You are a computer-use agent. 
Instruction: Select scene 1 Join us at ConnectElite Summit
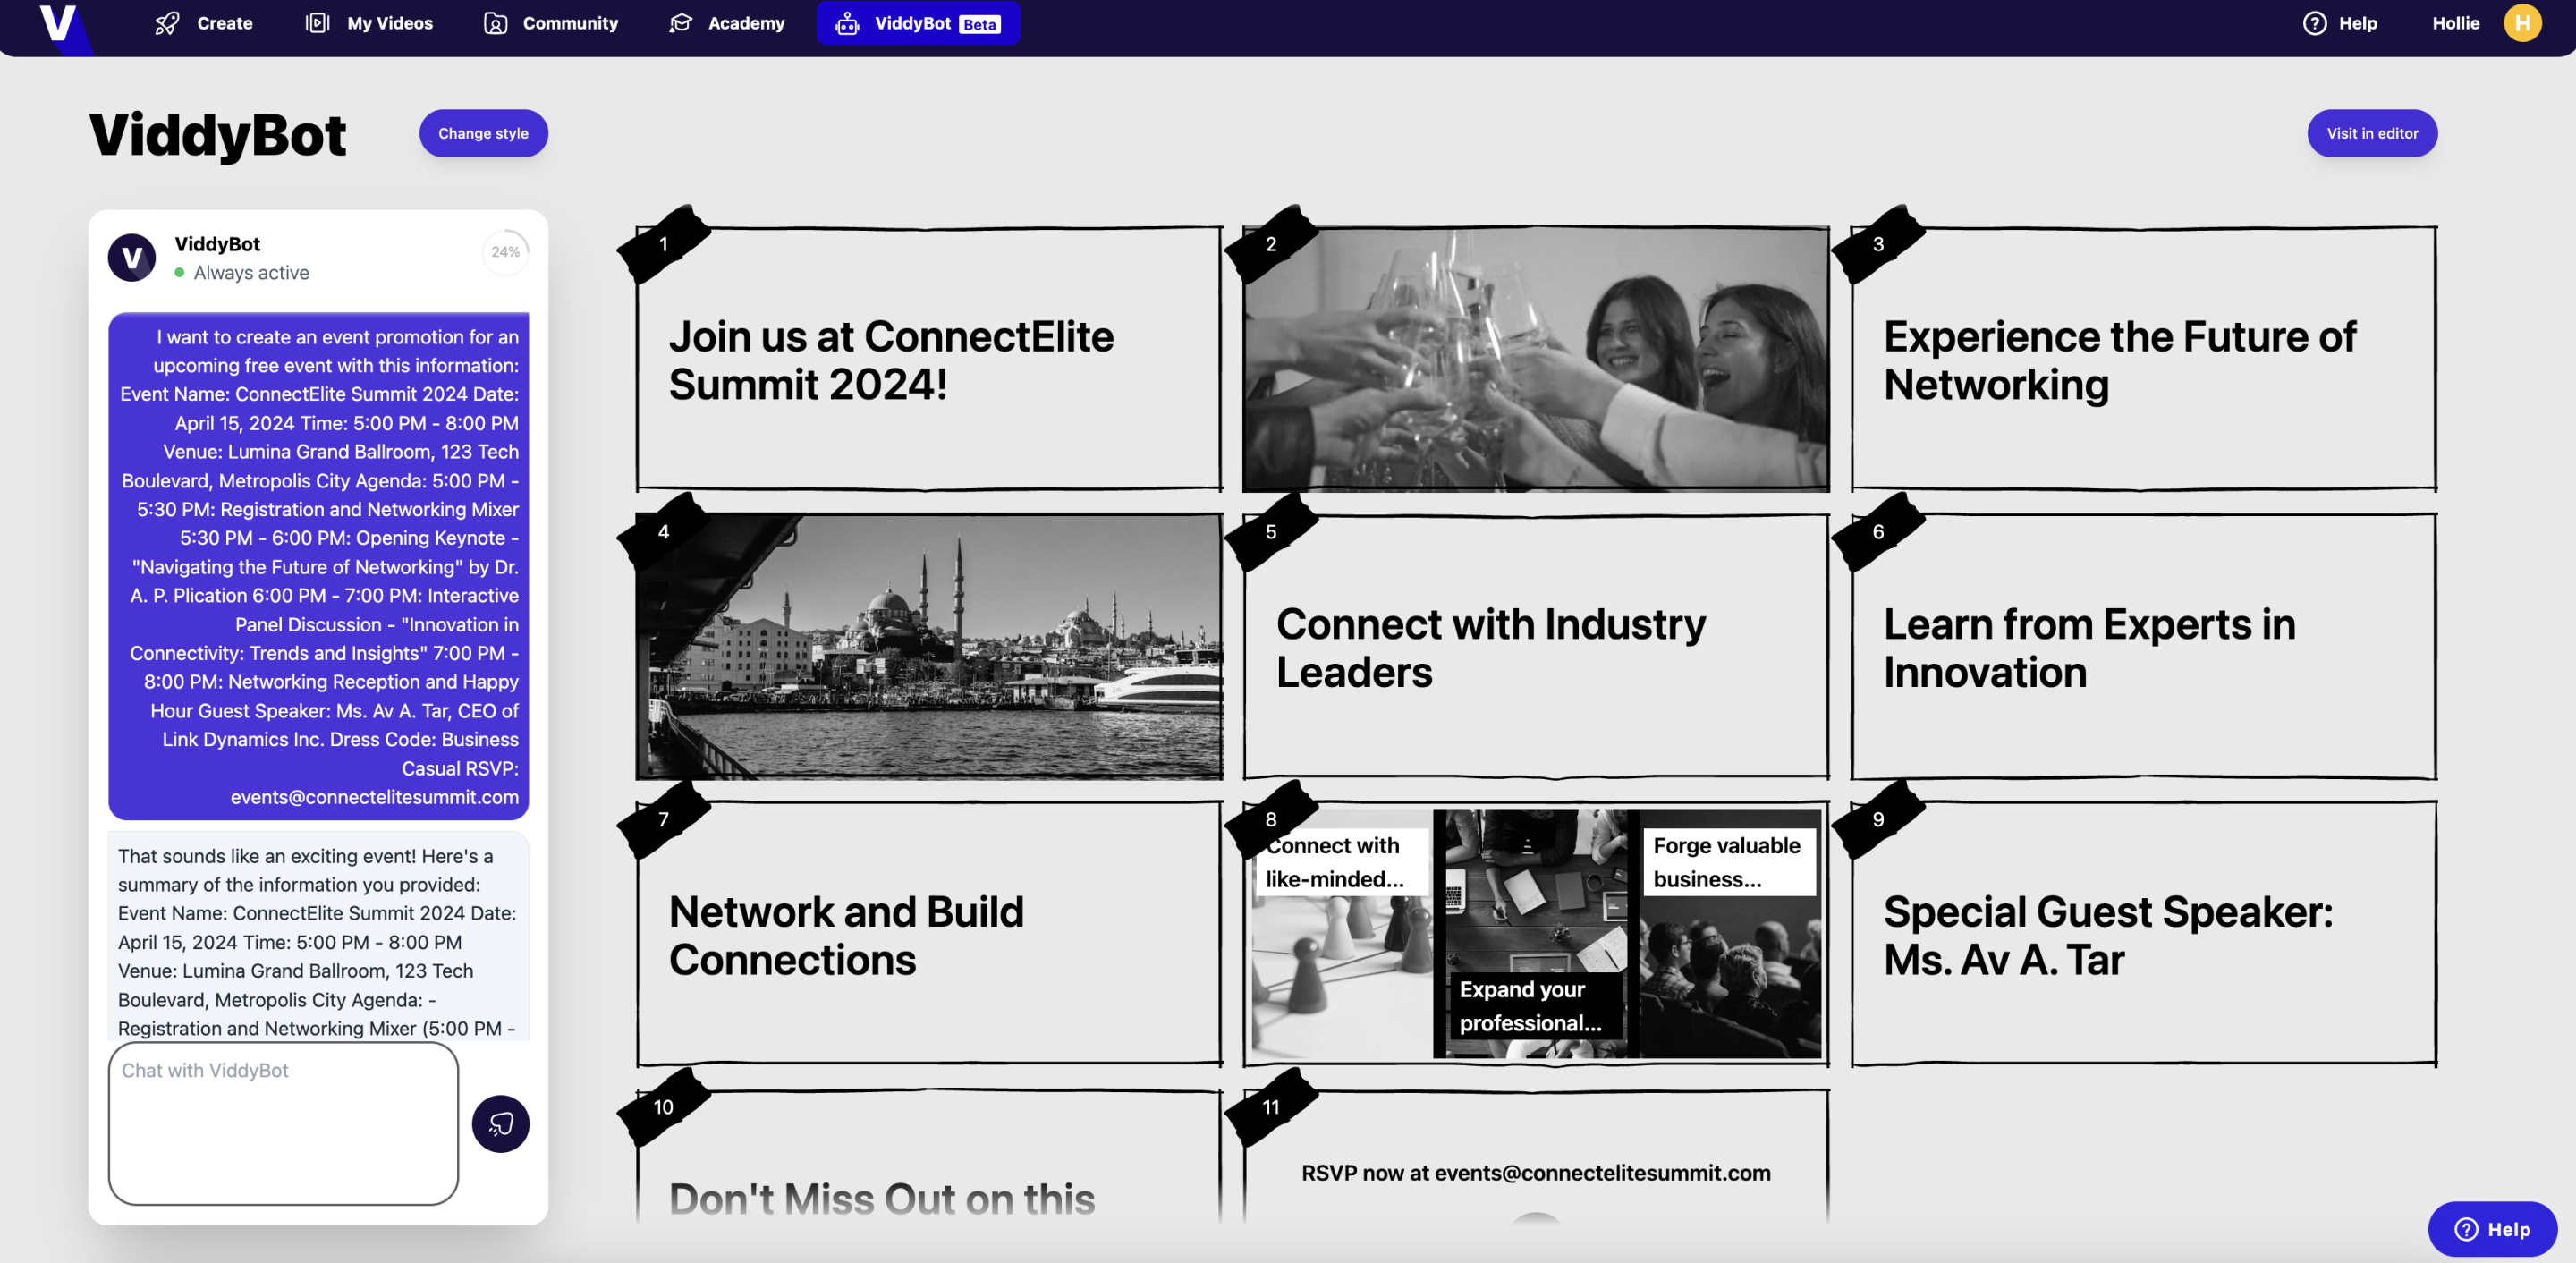[x=929, y=359]
